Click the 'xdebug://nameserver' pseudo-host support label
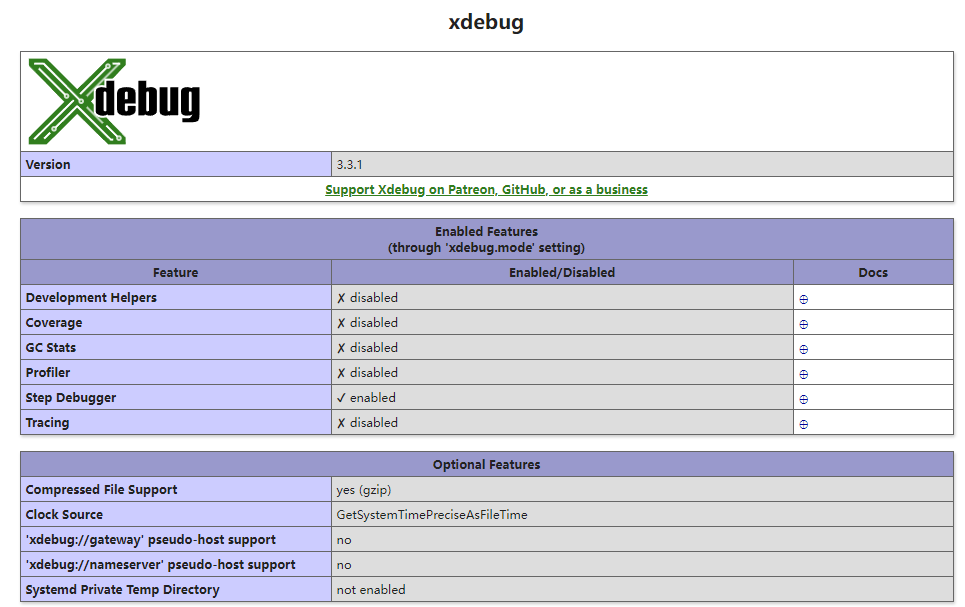 point(160,565)
